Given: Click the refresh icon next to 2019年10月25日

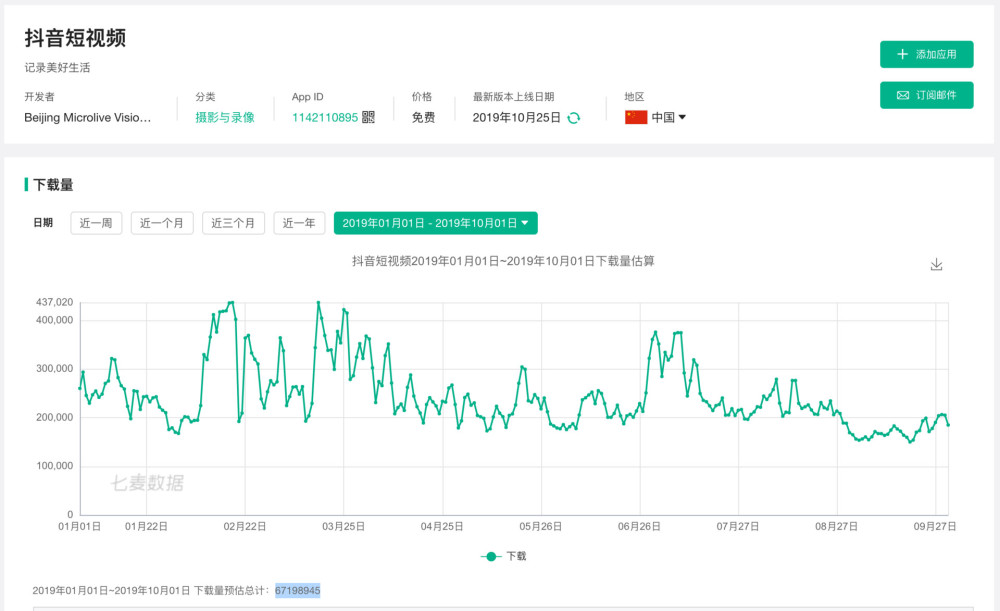Looking at the screenshot, I should click(x=574, y=118).
